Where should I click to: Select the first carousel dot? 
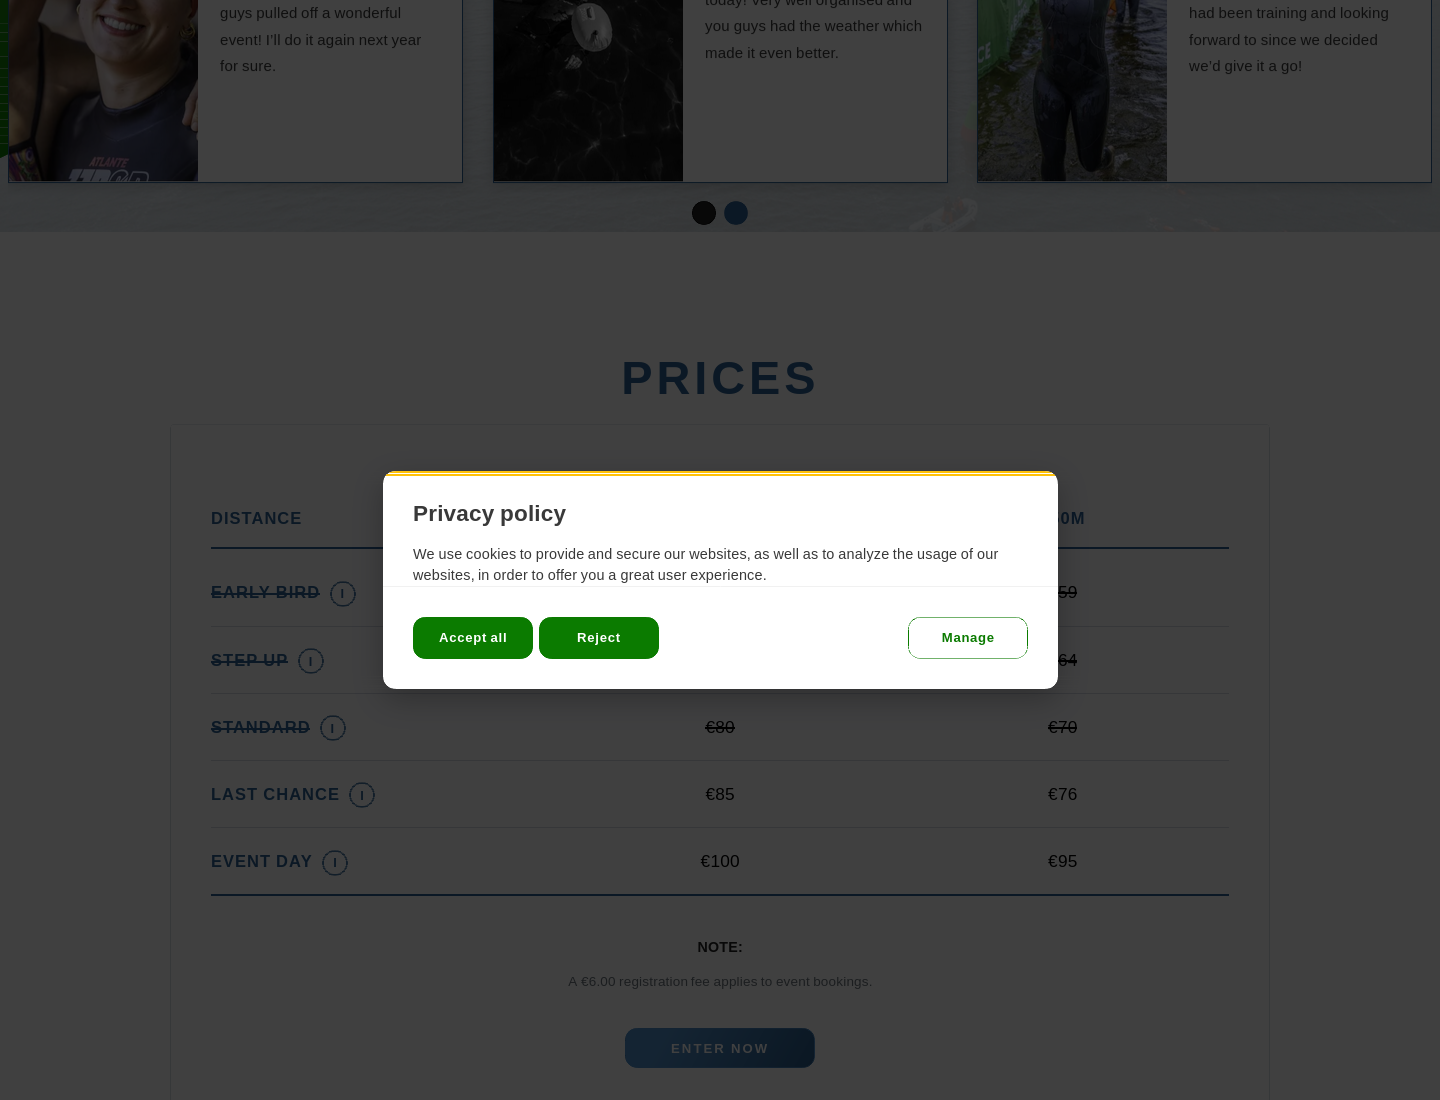tap(704, 213)
